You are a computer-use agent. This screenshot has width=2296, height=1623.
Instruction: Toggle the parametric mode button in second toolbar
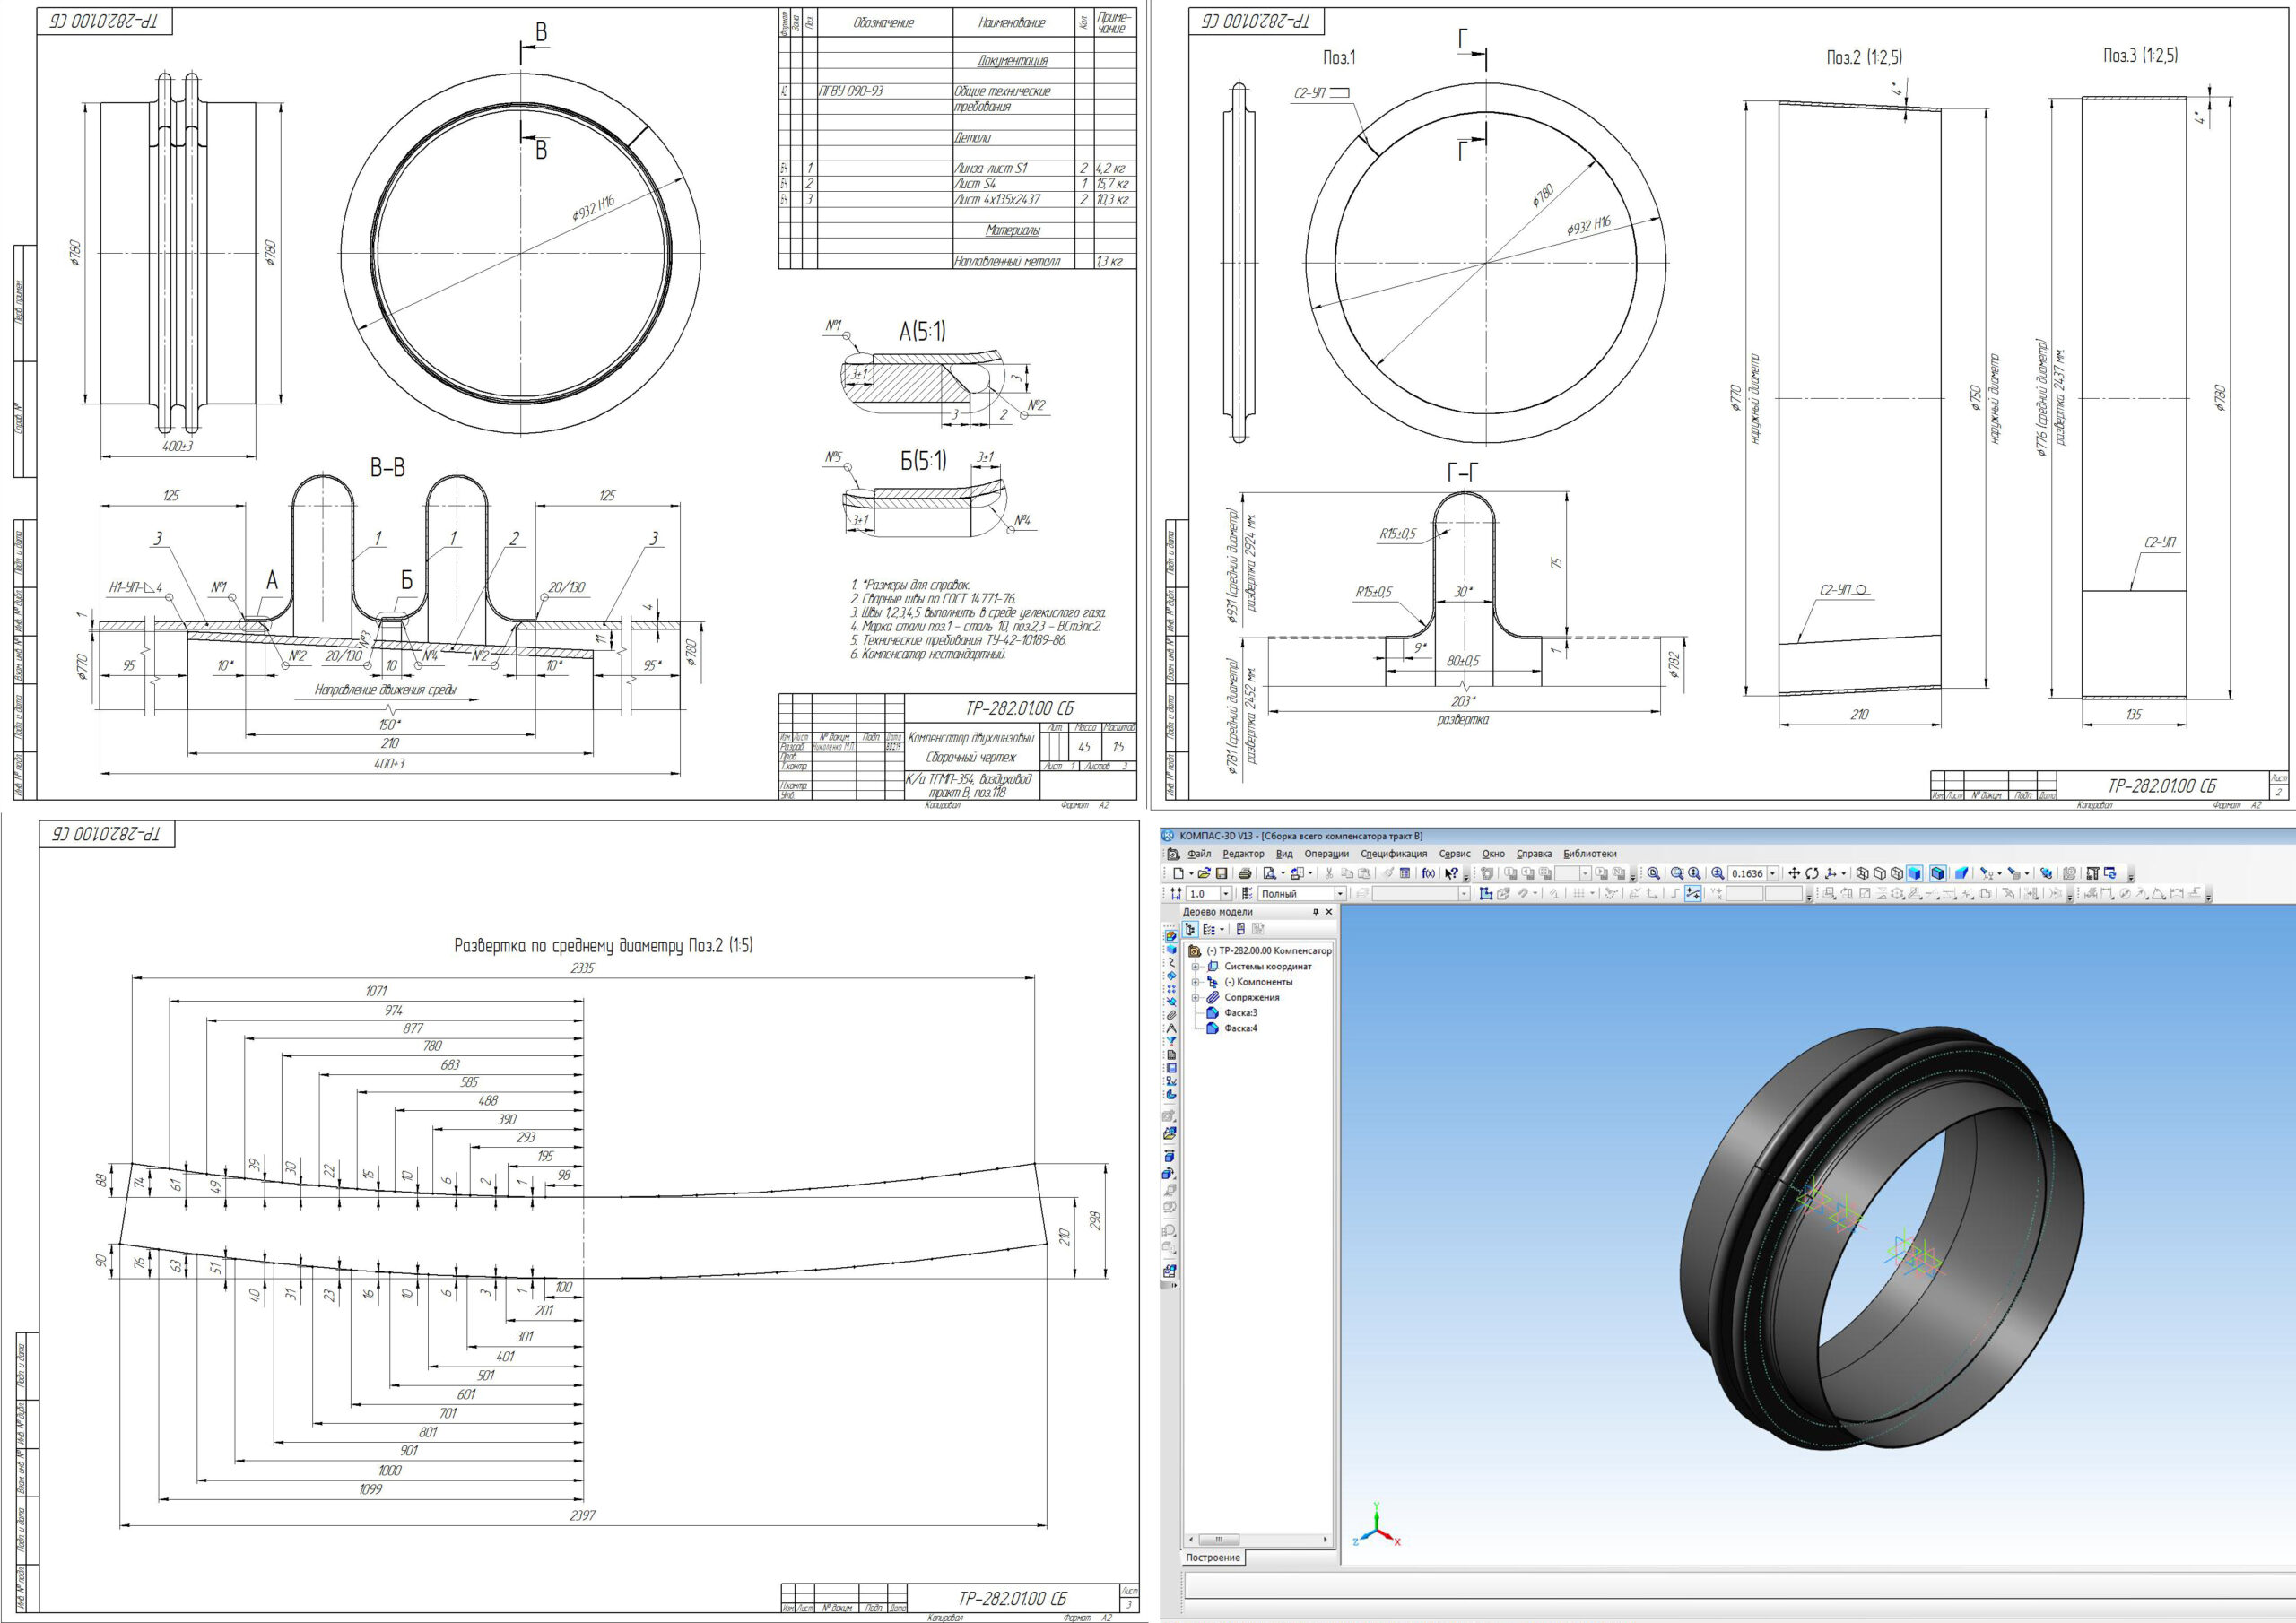tap(1694, 894)
